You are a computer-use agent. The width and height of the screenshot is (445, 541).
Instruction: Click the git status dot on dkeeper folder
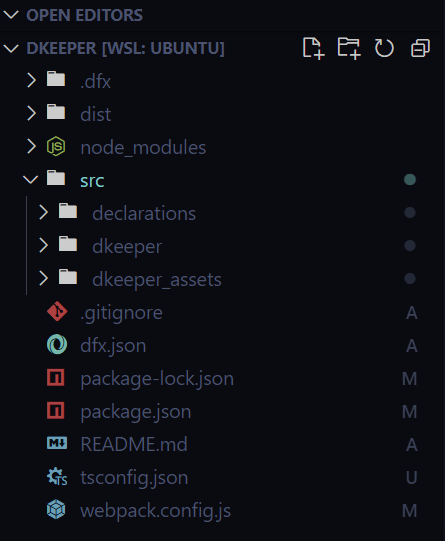410,246
